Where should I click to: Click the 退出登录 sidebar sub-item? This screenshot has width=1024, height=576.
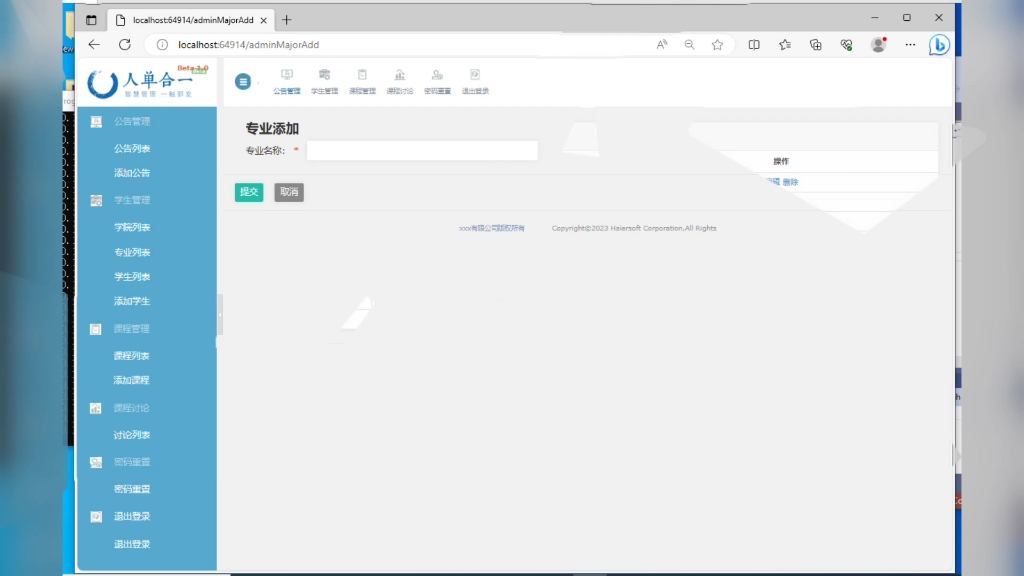coord(132,544)
